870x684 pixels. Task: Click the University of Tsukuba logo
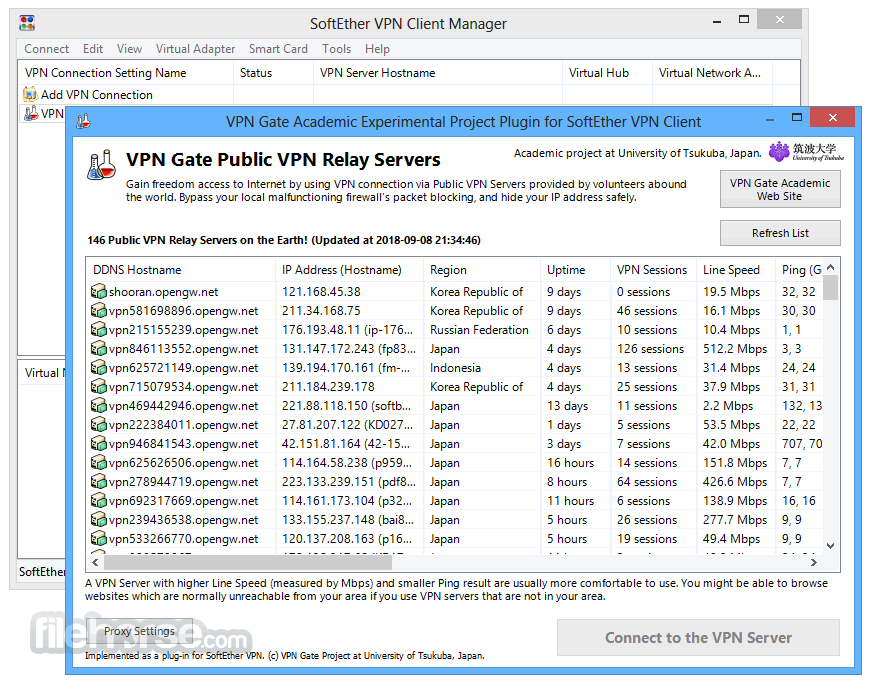point(806,151)
